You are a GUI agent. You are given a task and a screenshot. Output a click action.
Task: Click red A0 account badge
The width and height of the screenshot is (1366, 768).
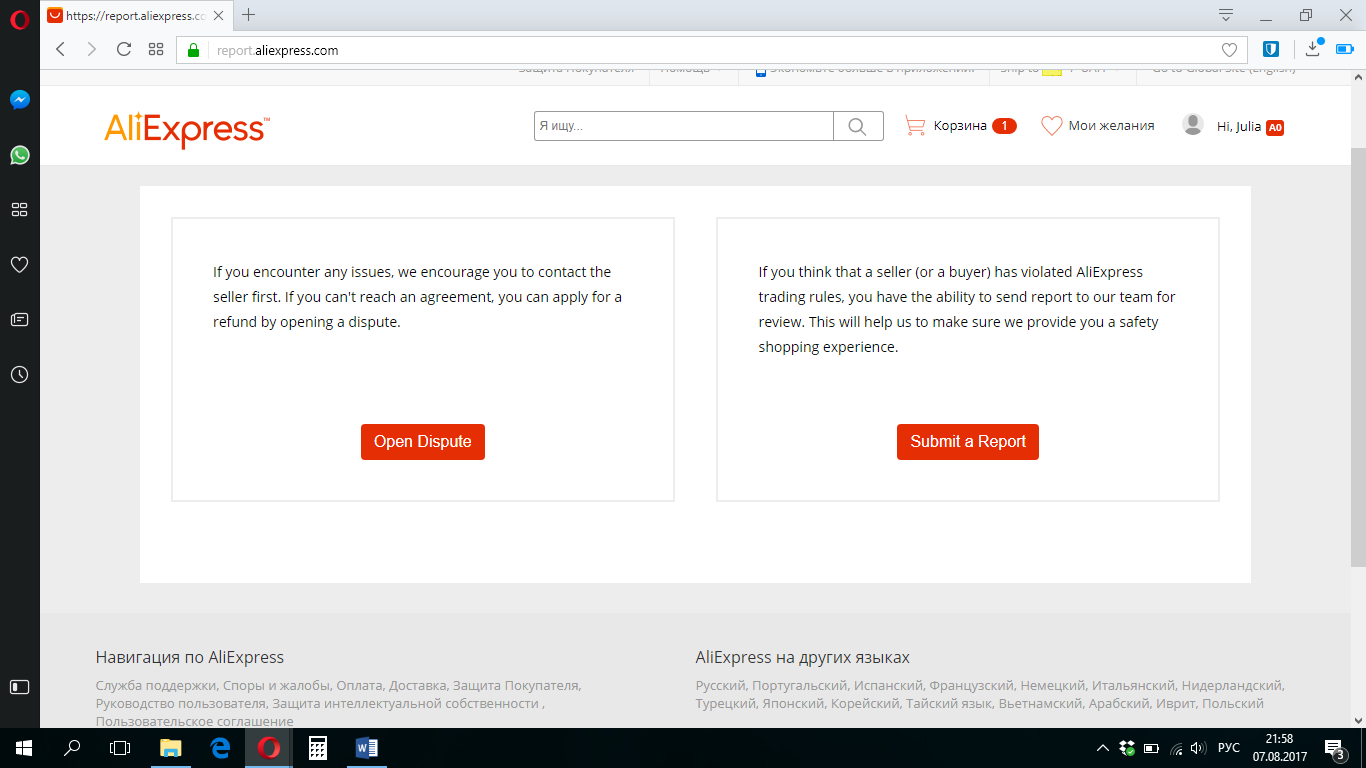pyautogui.click(x=1275, y=127)
